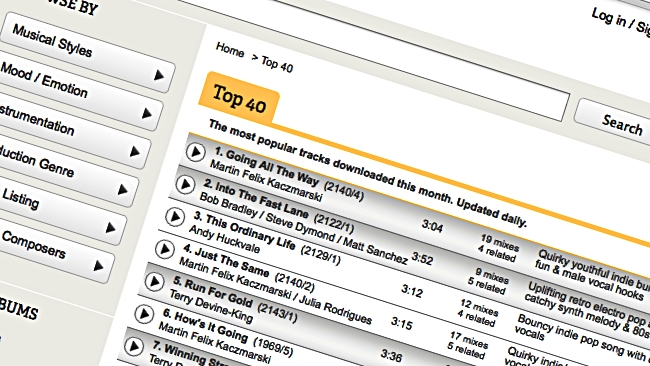Play track 4 Just The Same
This screenshot has height=366, width=650.
[165, 249]
